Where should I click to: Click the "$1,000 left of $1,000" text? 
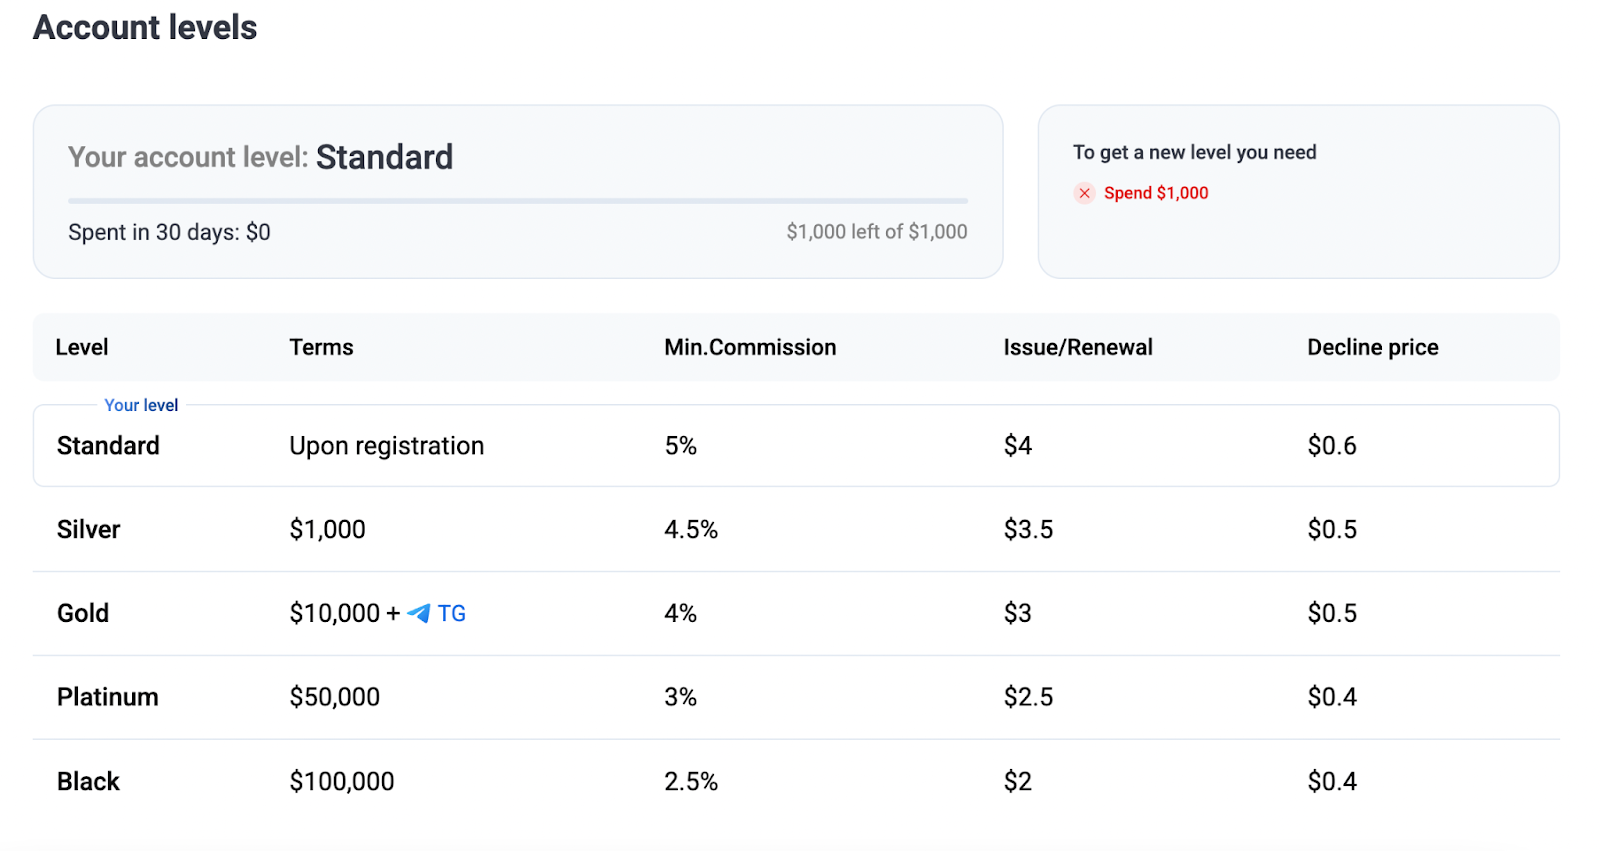click(x=876, y=232)
